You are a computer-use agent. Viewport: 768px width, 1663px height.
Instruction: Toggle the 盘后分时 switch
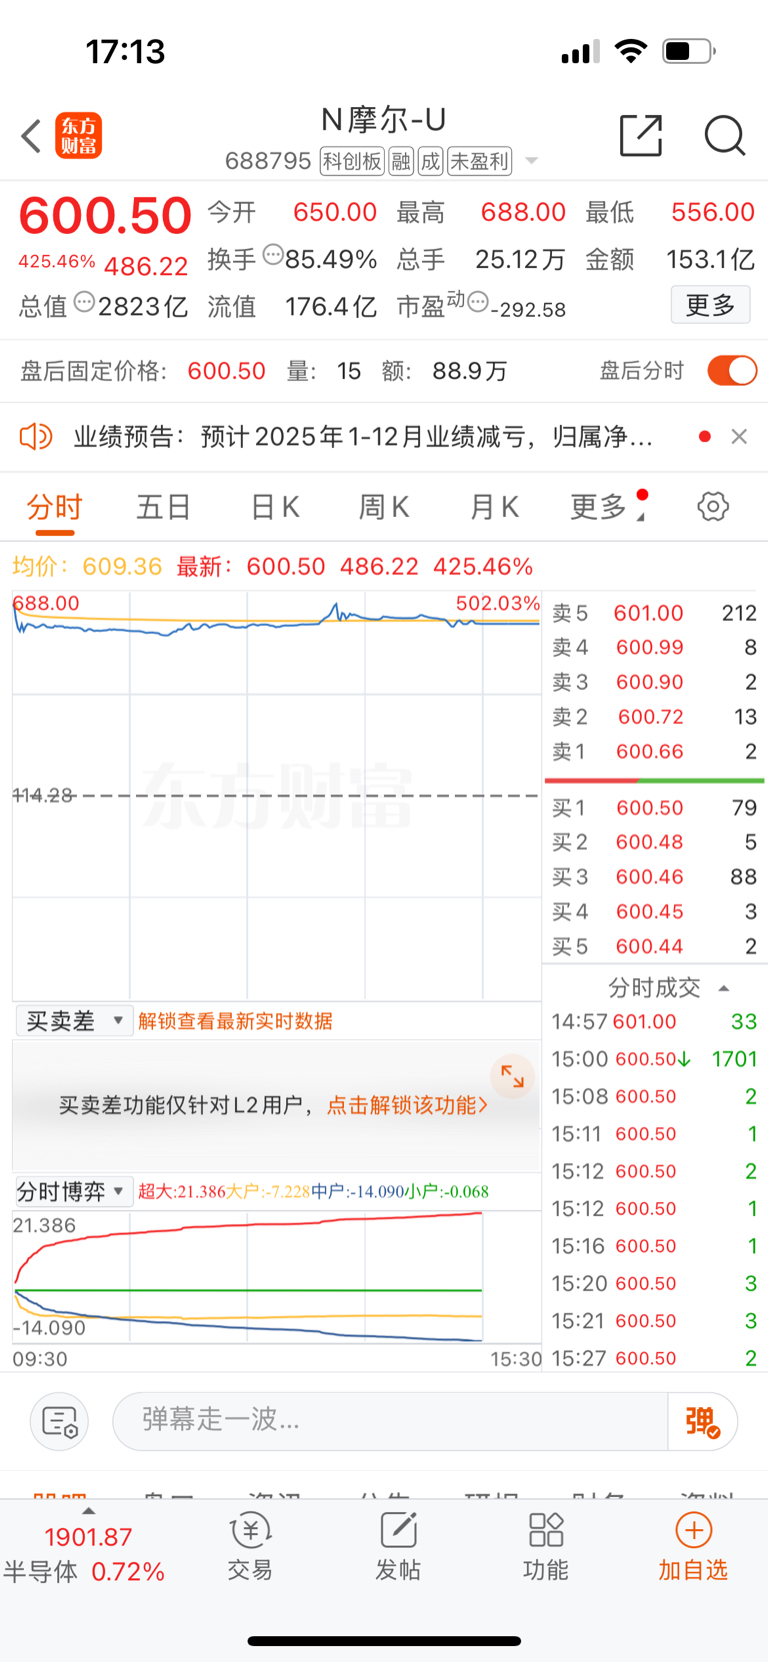pyautogui.click(x=732, y=371)
